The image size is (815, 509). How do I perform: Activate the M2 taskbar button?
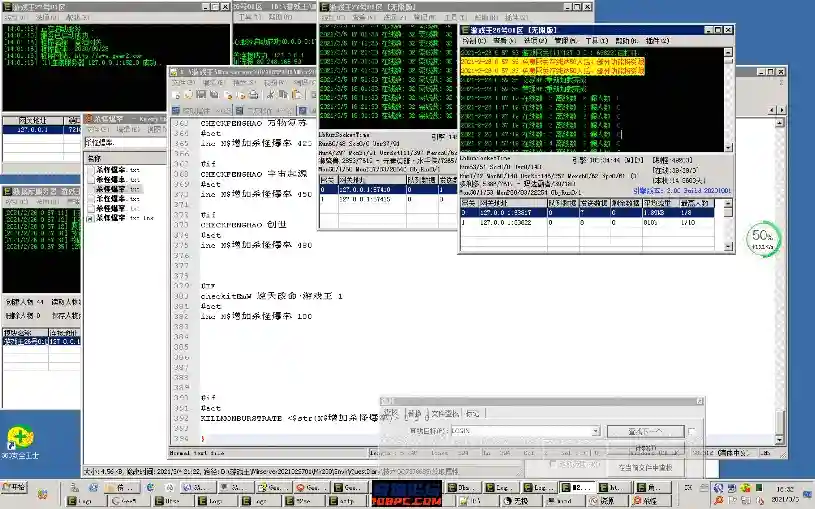[x=576, y=488]
